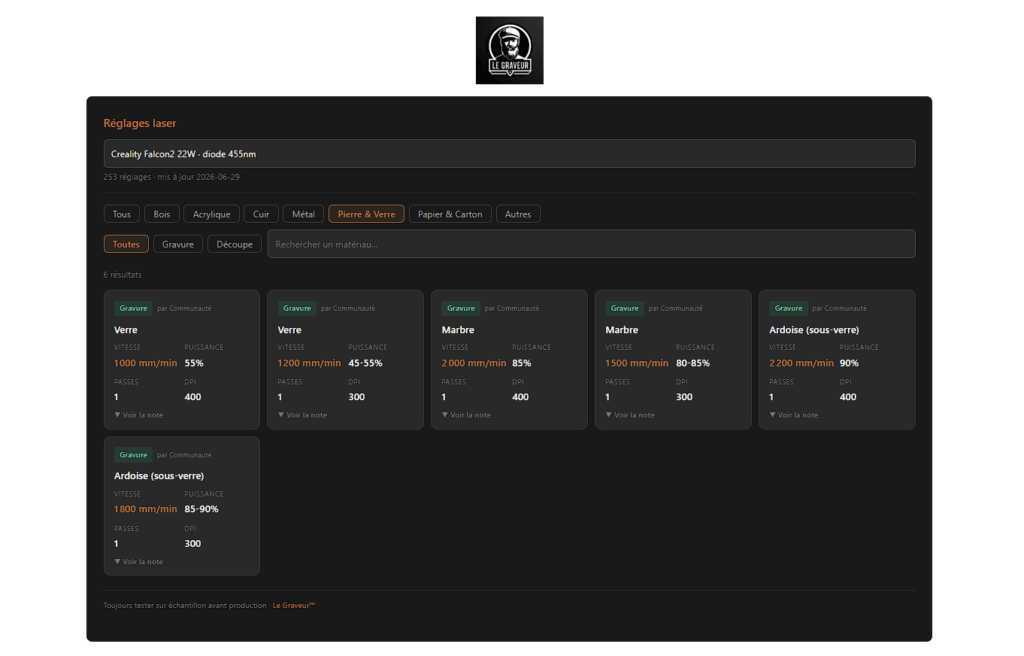Enable the Découpe operation filter
Screen dimensions: 1024x656
234,244
